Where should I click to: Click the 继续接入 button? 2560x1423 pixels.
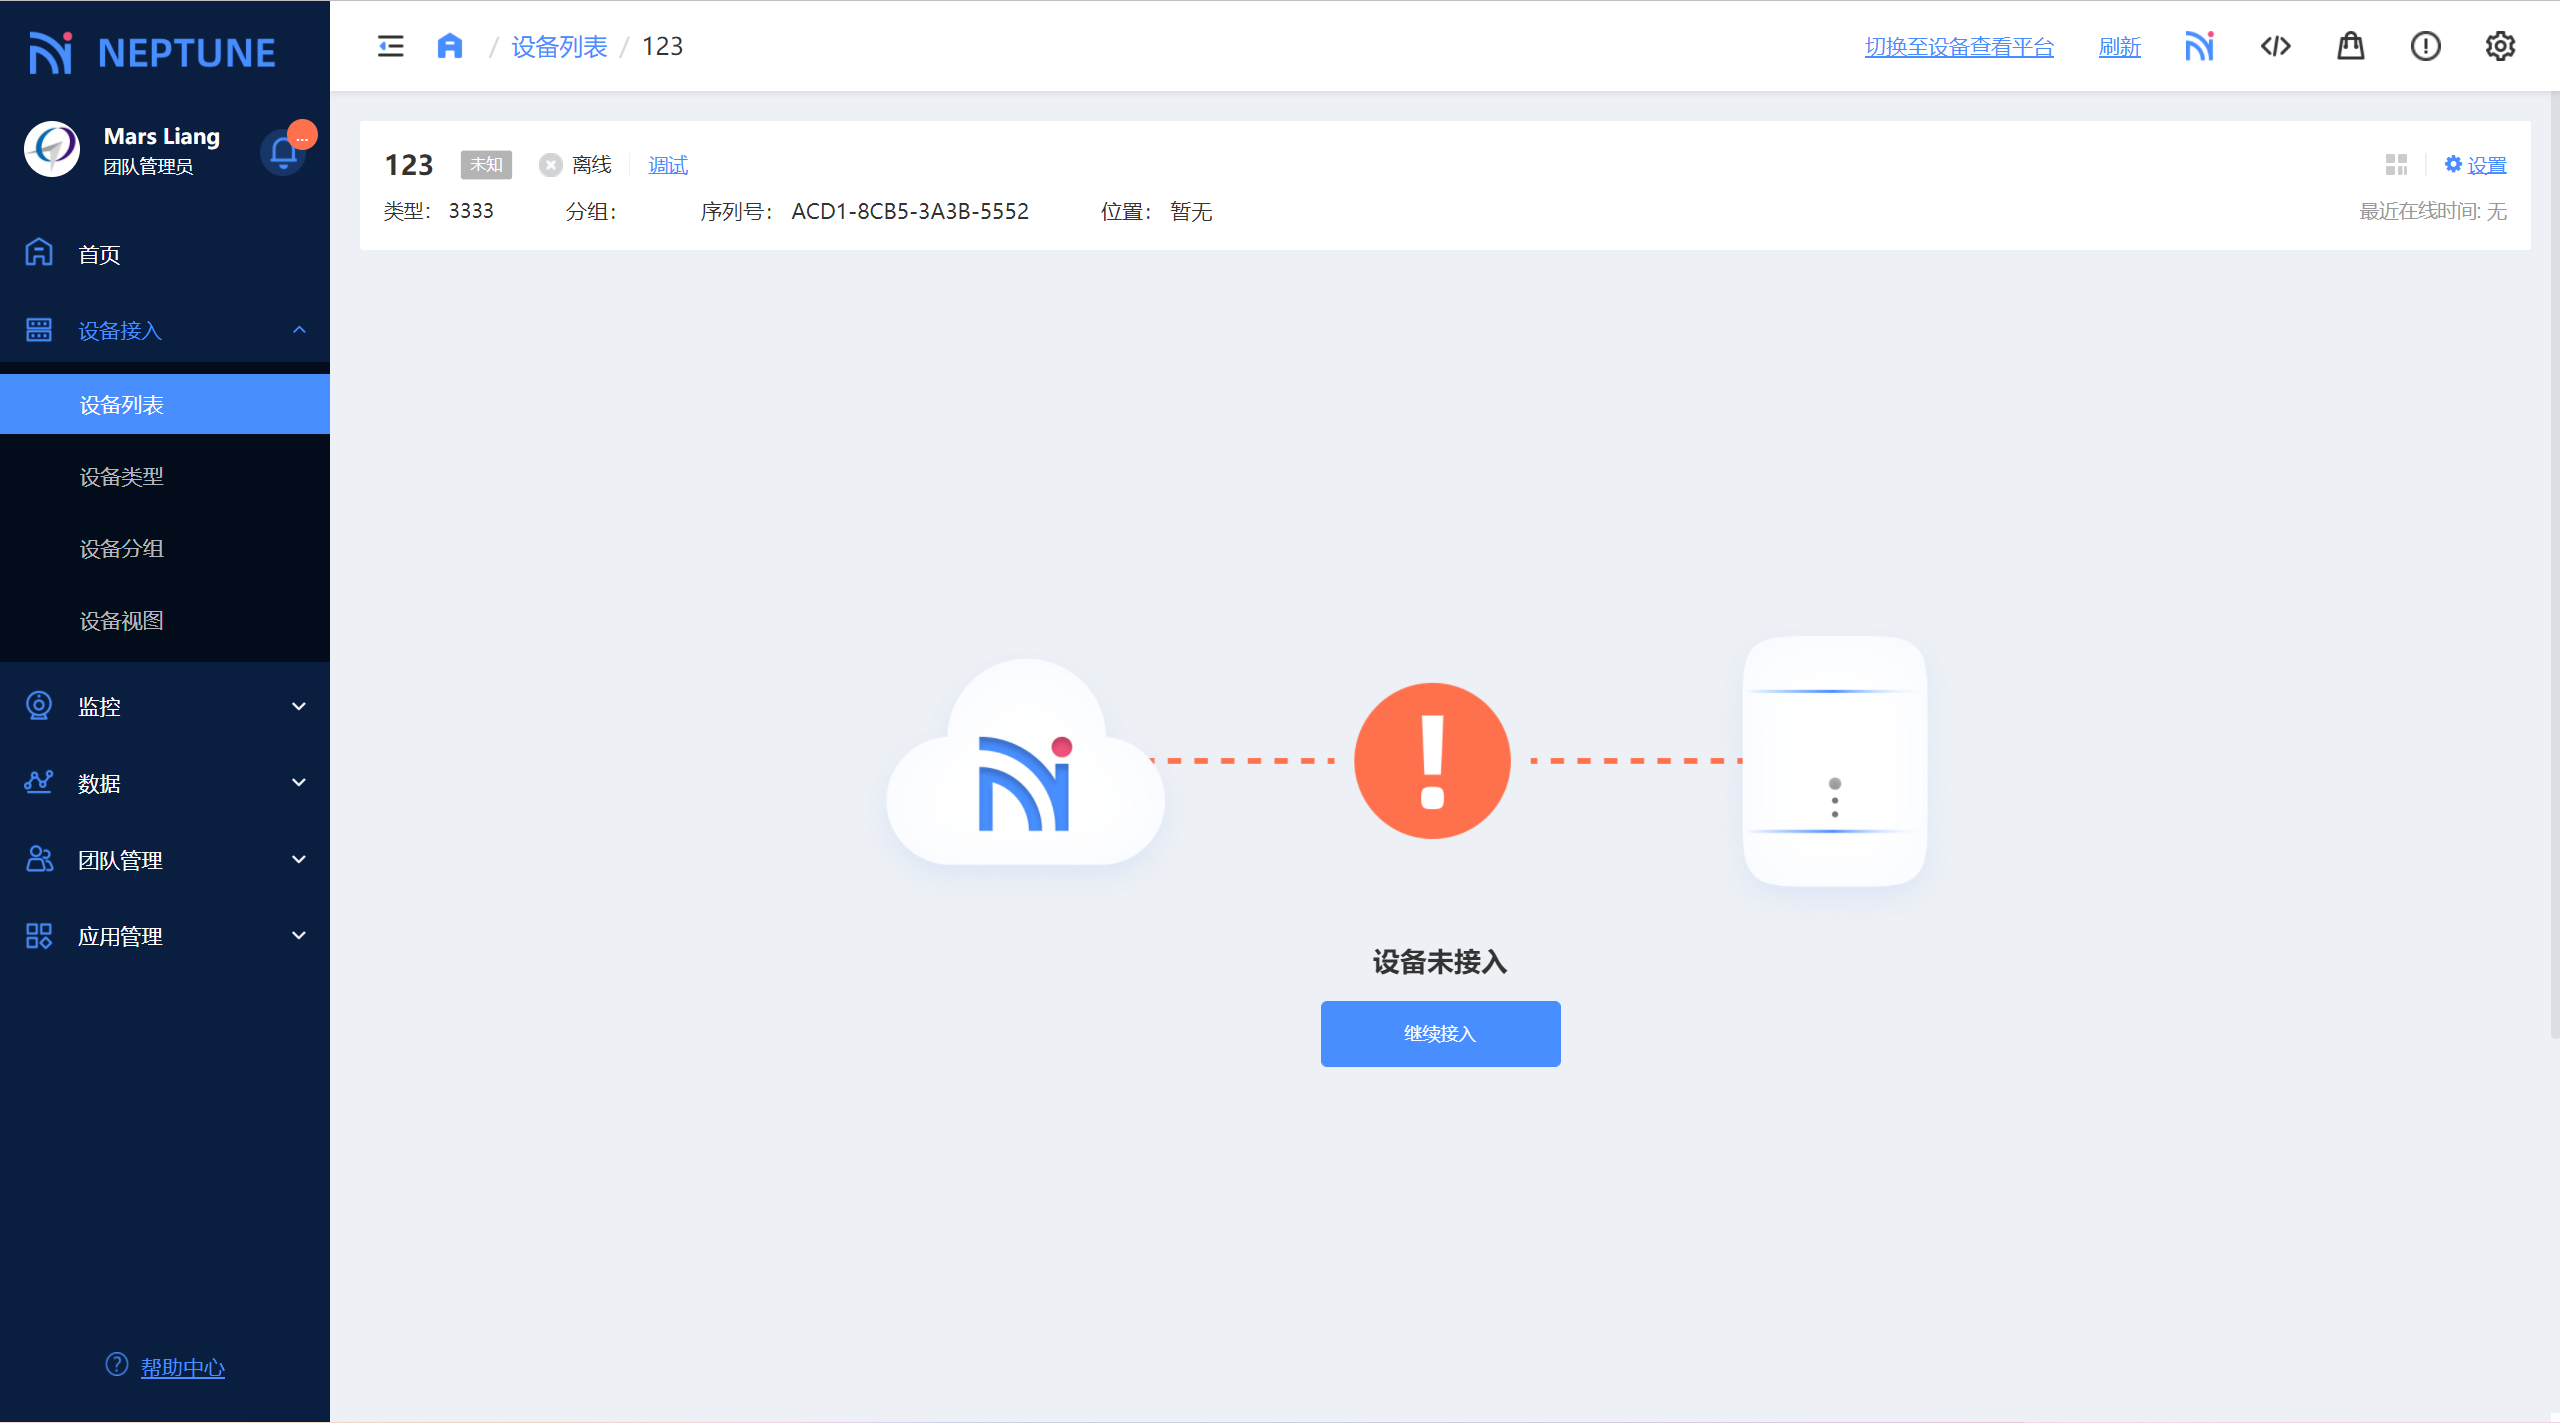[1440, 1033]
